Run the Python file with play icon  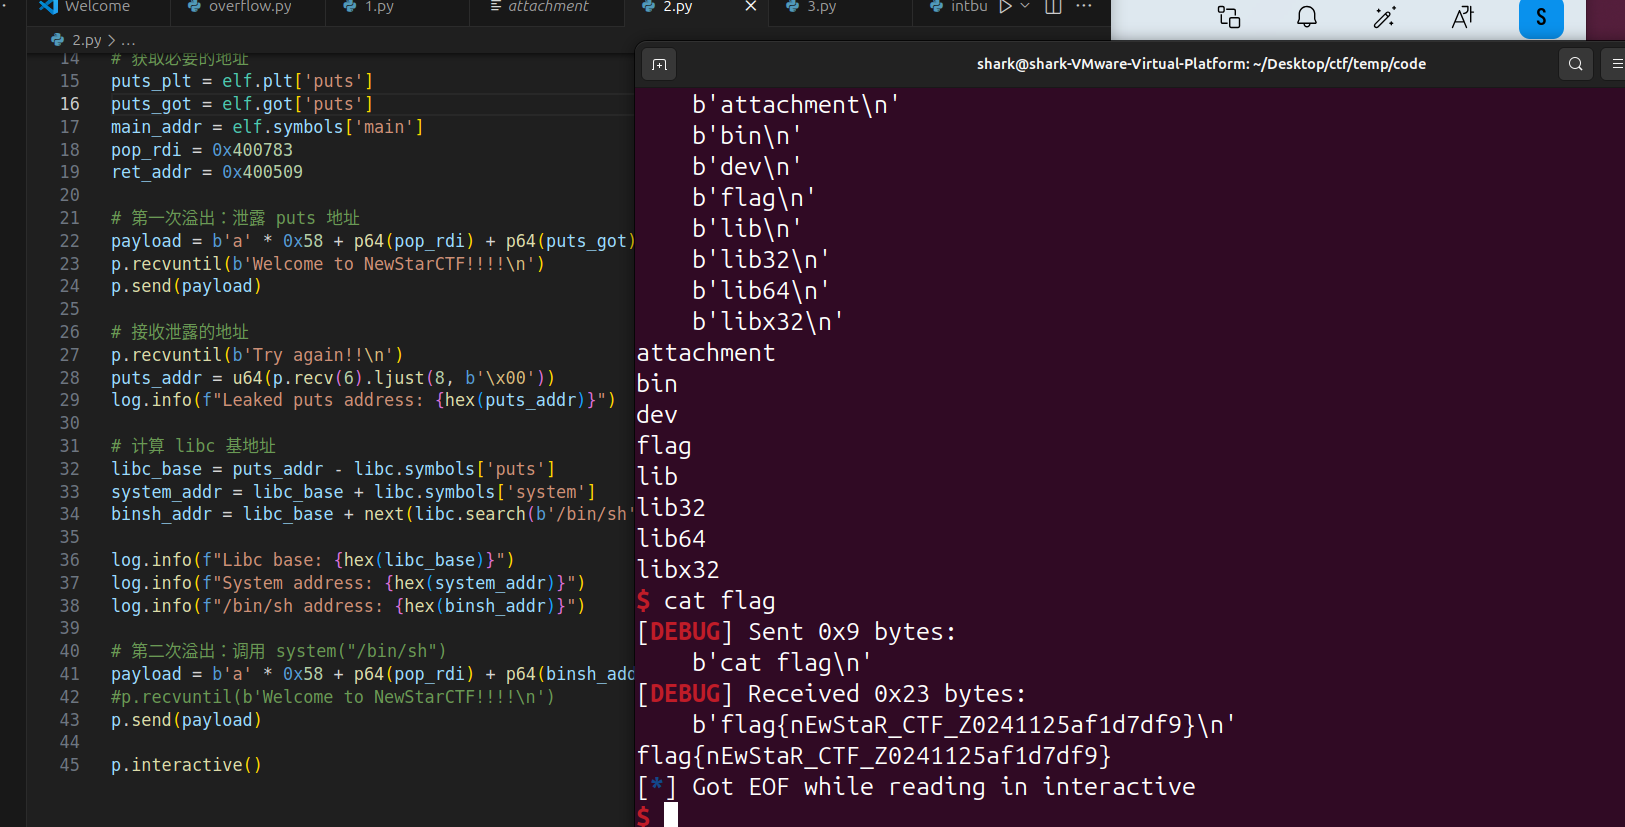point(1006,7)
